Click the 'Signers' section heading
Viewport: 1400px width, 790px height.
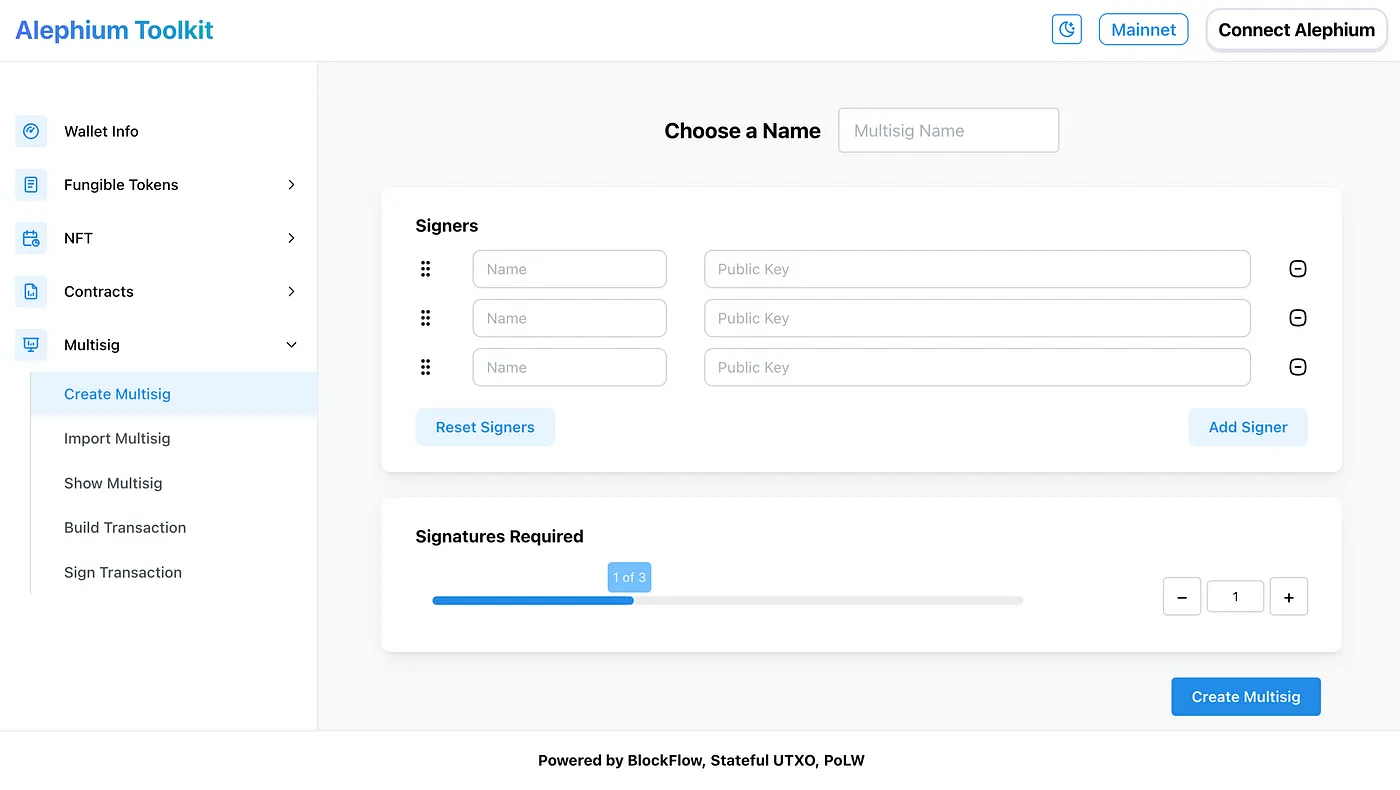[447, 226]
